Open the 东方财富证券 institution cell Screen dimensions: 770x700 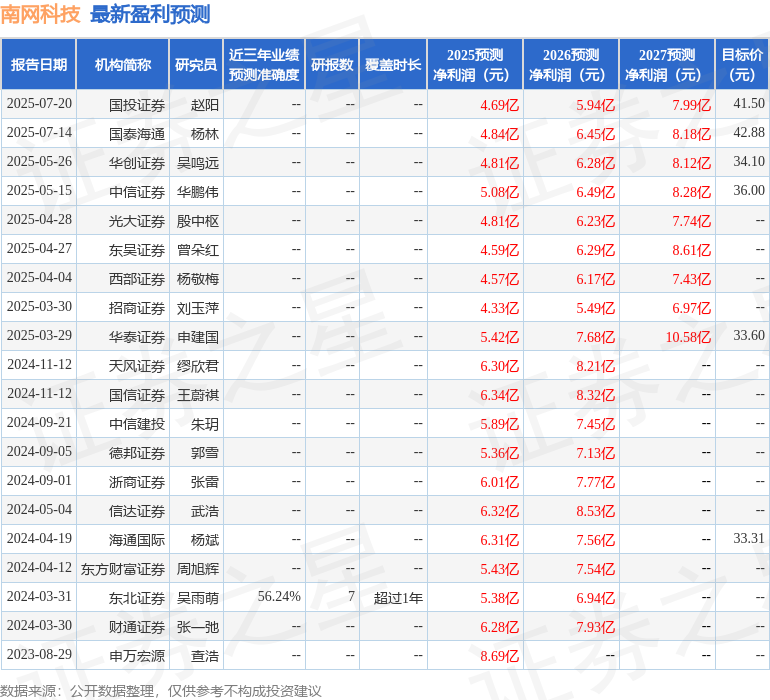(x=123, y=569)
